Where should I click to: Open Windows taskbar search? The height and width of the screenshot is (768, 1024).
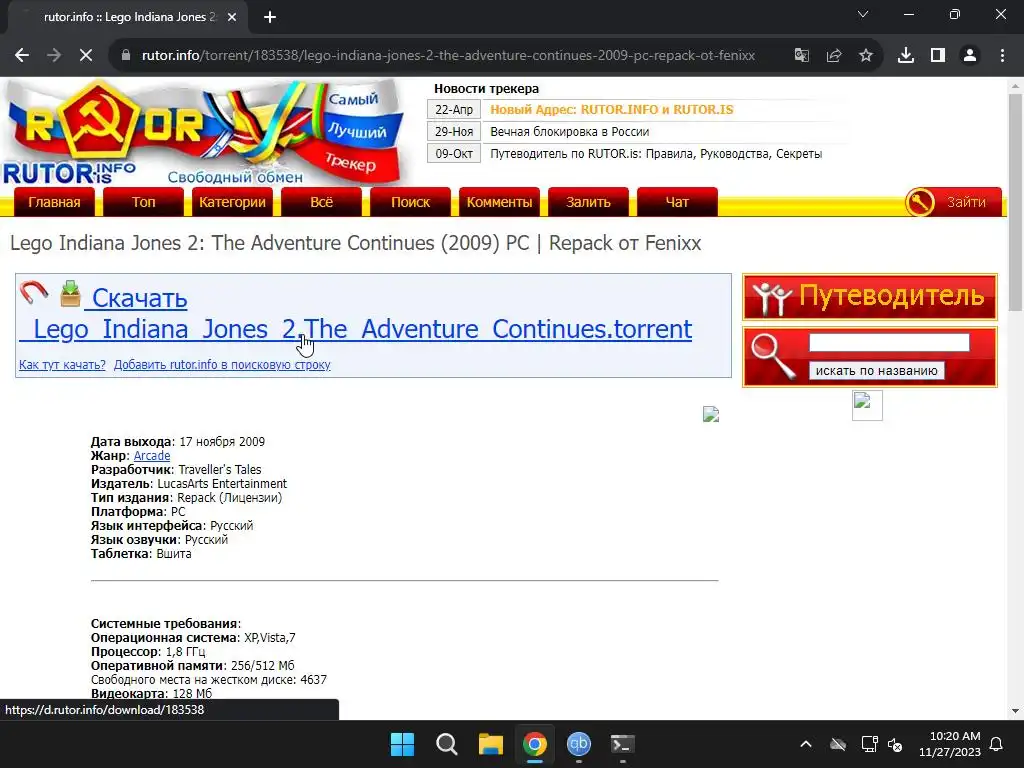click(447, 744)
